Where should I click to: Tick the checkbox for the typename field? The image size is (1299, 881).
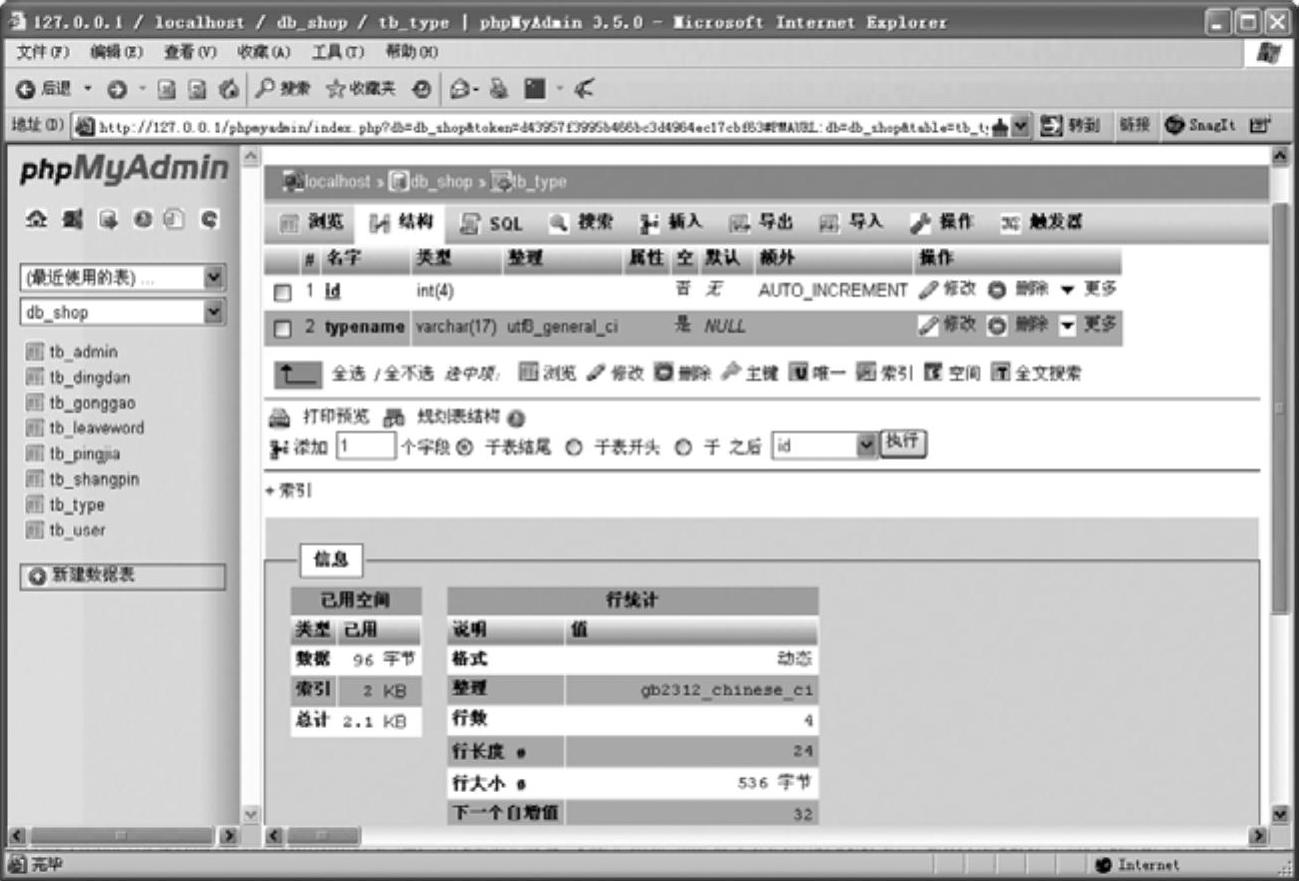282,327
